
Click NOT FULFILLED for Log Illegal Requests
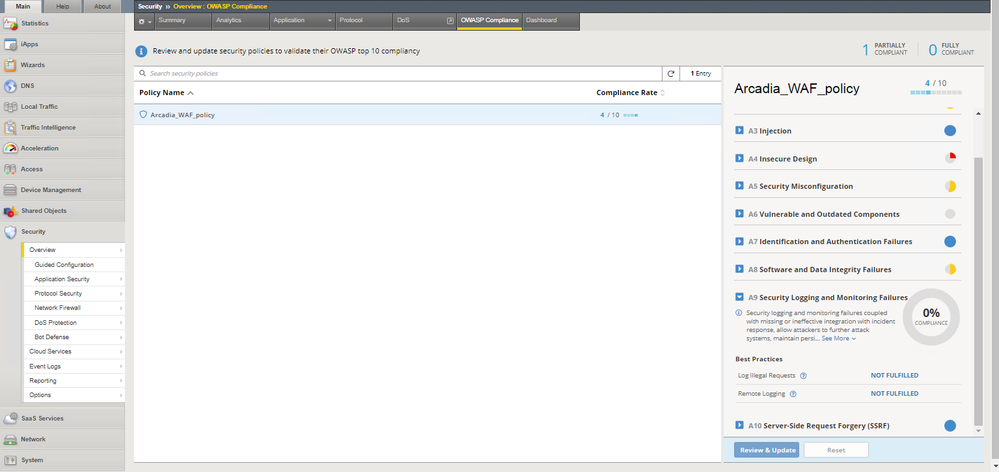895,376
